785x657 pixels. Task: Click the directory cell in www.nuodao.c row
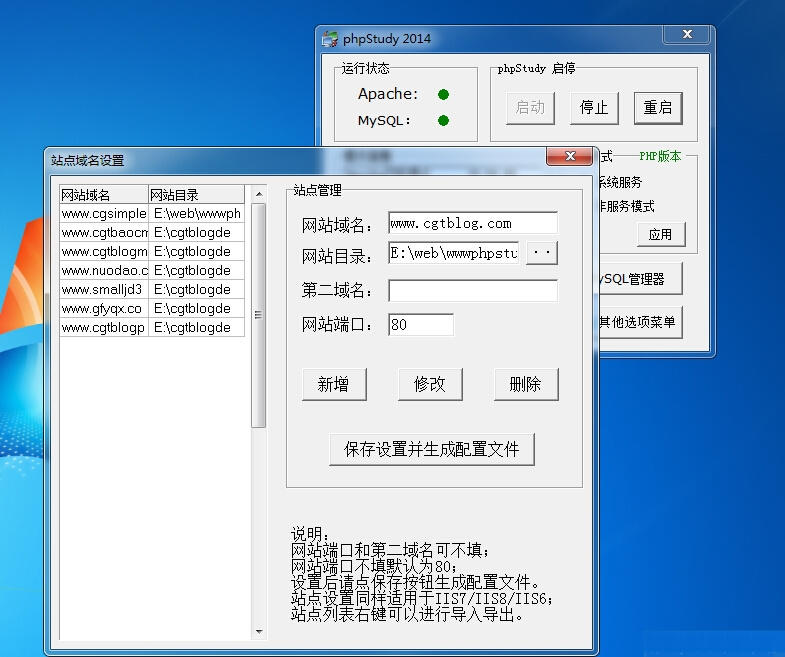coord(196,270)
